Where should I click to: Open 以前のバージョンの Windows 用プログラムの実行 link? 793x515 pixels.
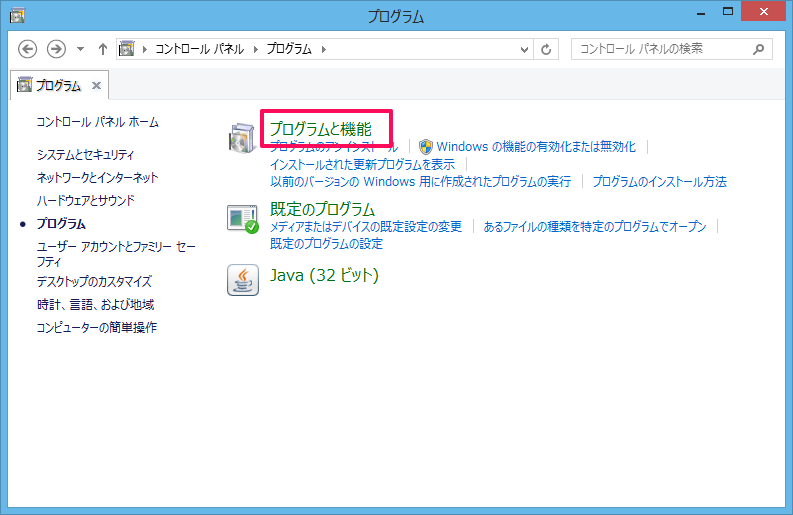420,182
